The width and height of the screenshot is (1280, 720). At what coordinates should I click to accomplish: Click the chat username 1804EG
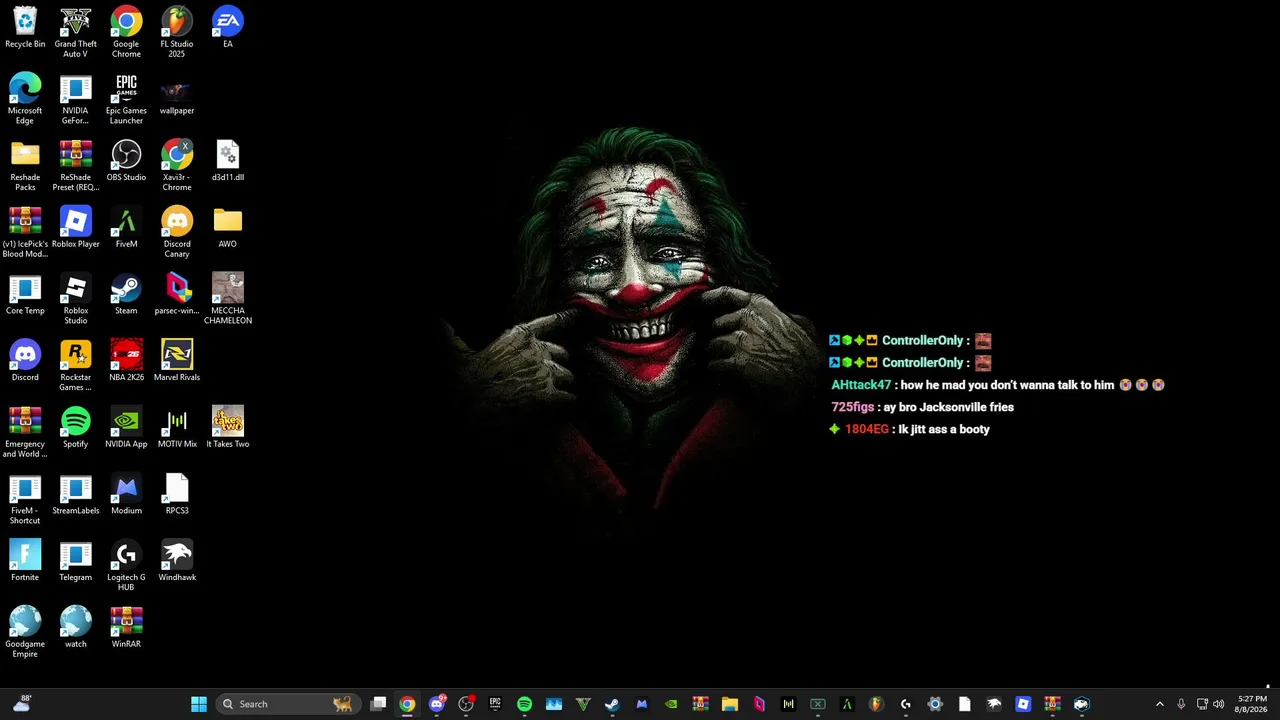867,429
